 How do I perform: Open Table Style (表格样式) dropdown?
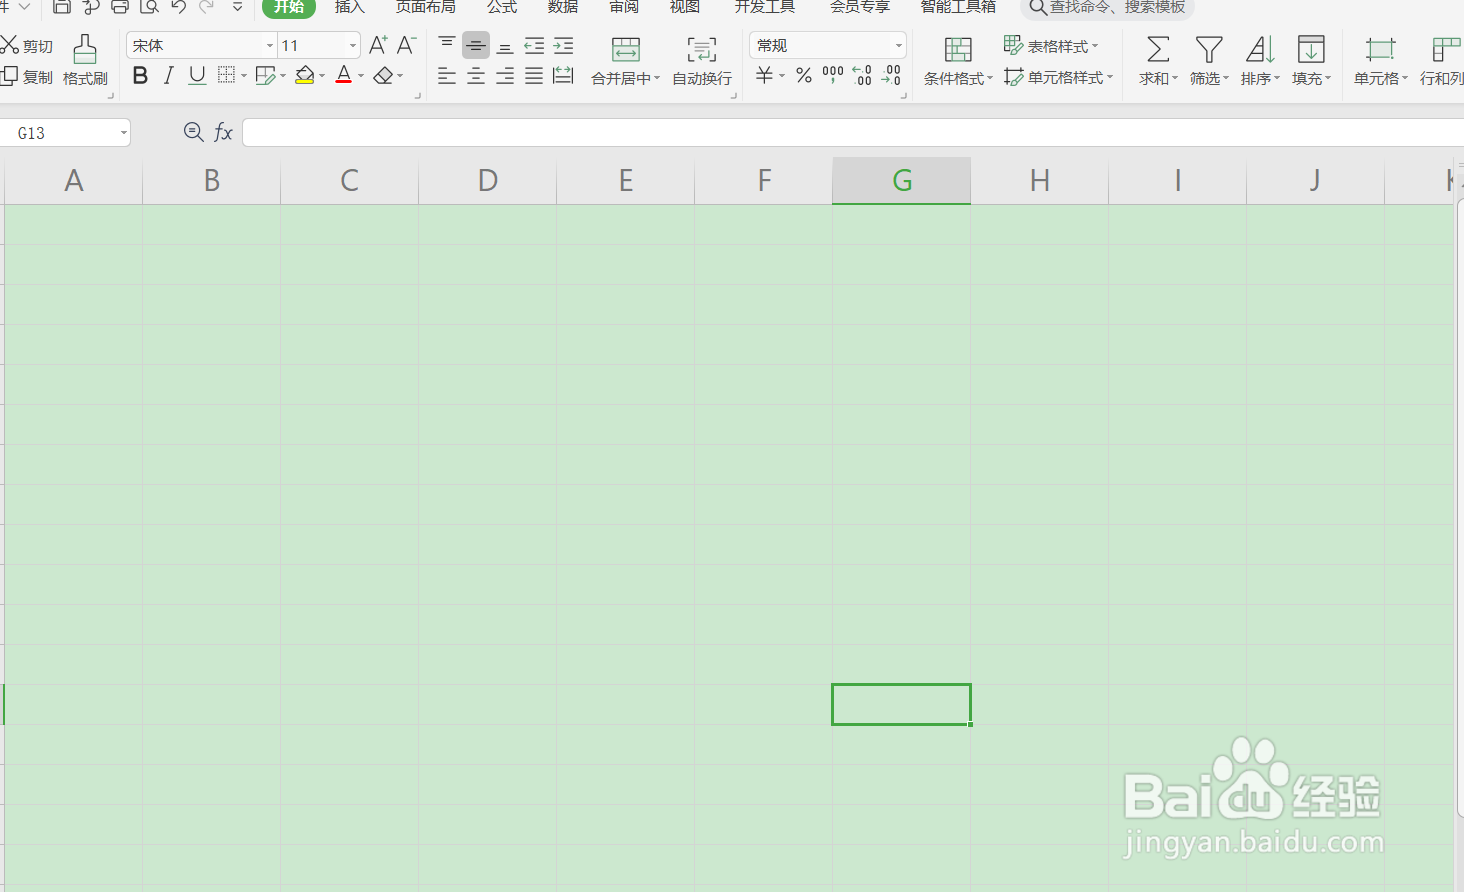[x=1051, y=46]
